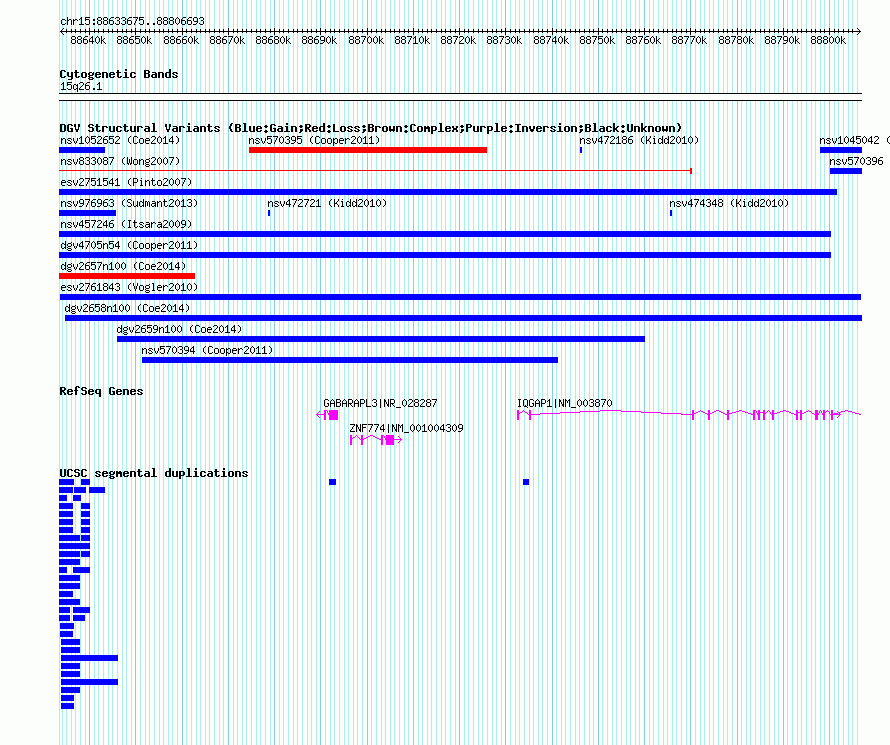The height and width of the screenshot is (745, 890).
Task: Click the esv2761843 long blue bar
Action: (x=460, y=297)
